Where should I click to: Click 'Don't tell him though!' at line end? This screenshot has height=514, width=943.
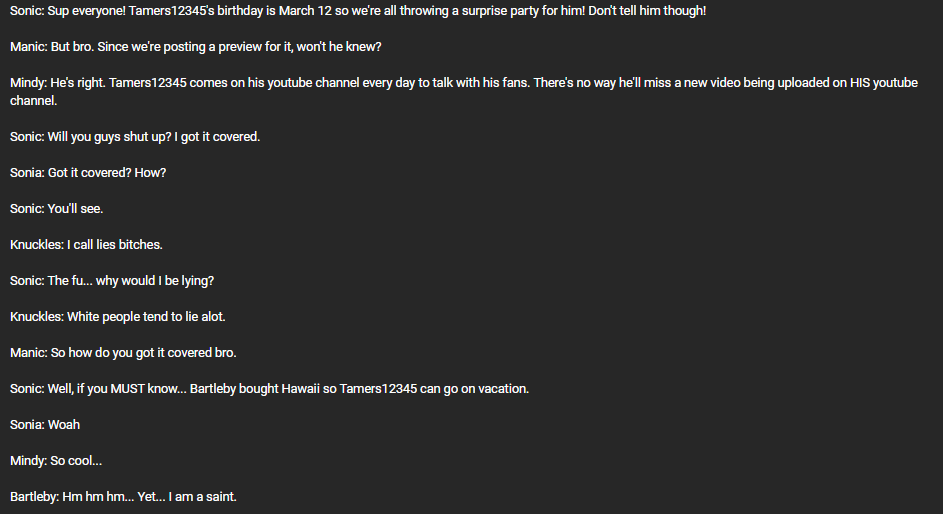click(647, 11)
